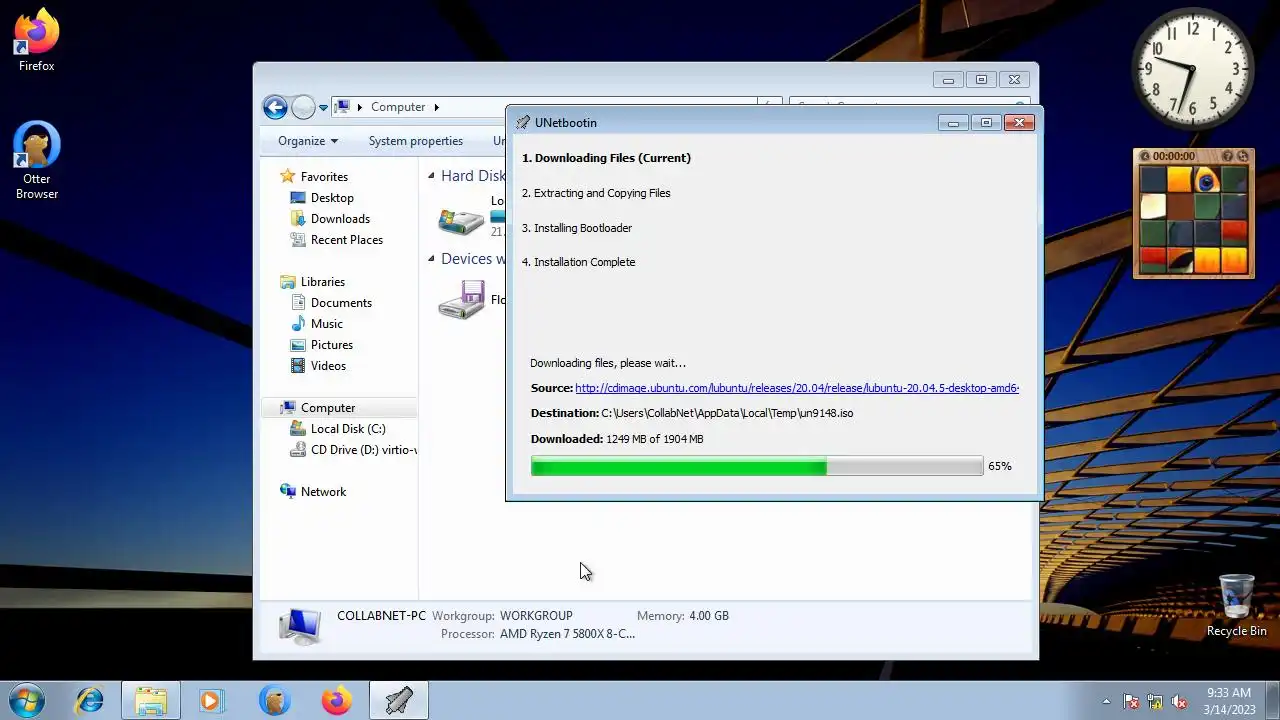
Task: Click the AMD Ryzen 7 5800X processor text
Action: (567, 634)
